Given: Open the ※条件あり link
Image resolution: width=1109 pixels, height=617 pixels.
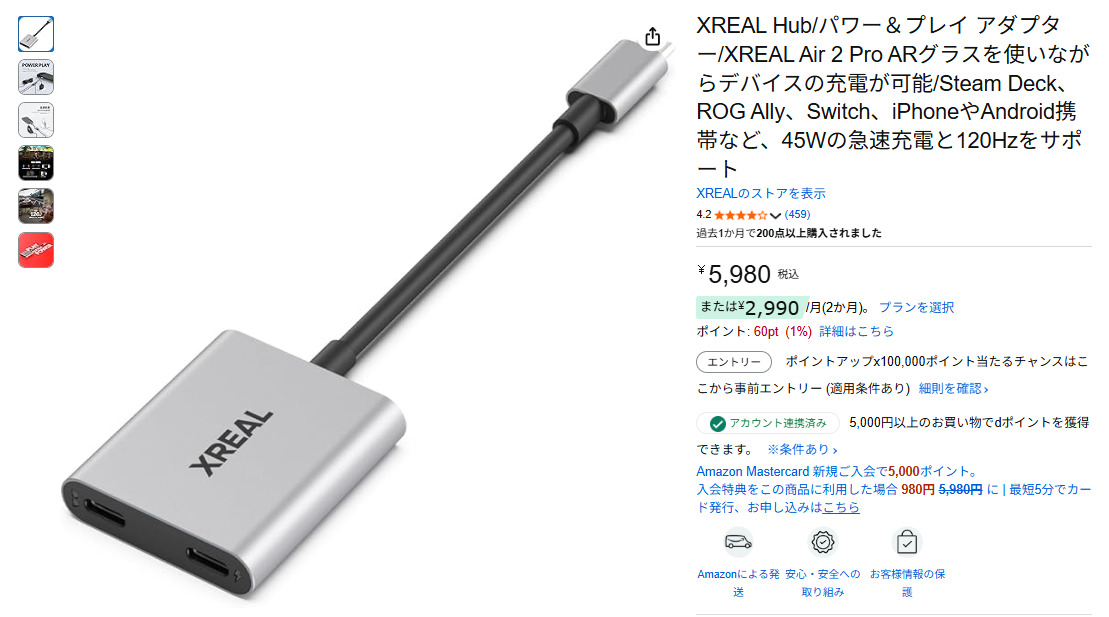Looking at the screenshot, I should 802,449.
